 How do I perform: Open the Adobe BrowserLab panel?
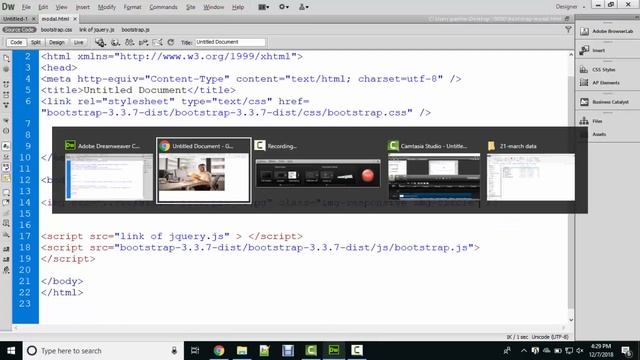pos(607,31)
